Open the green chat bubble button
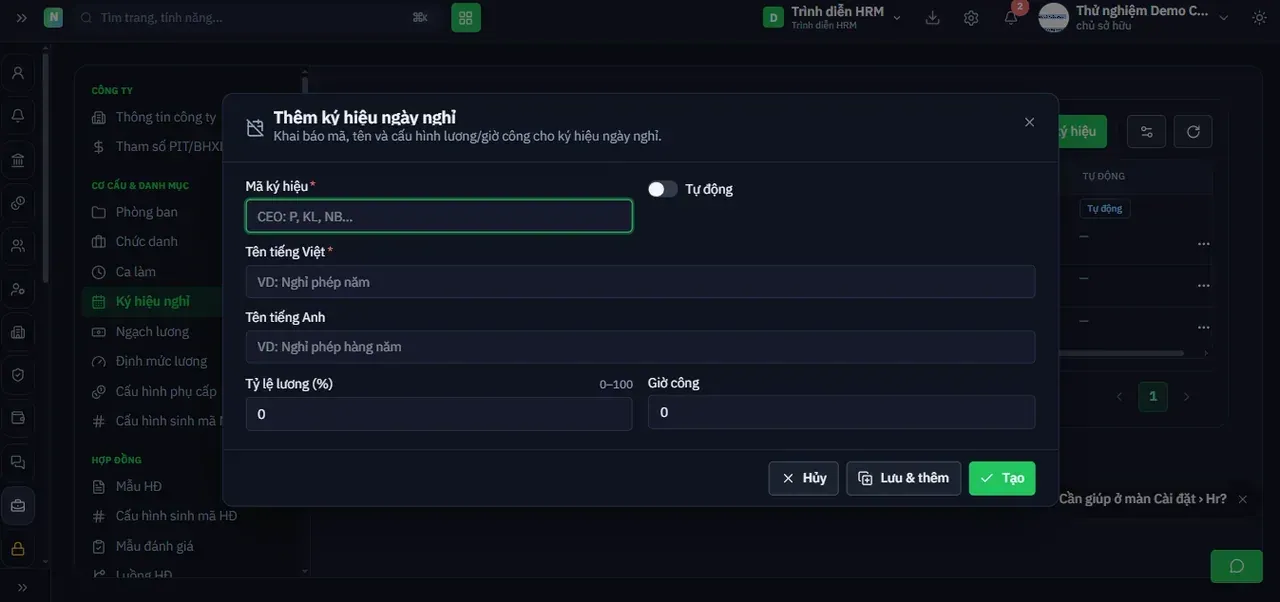 click(x=1236, y=566)
